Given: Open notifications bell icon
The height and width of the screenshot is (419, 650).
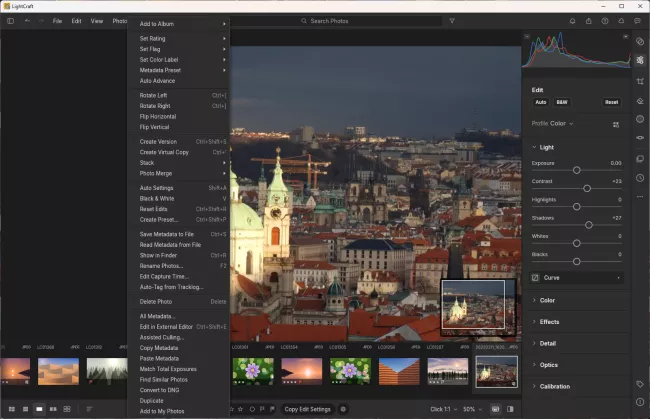Looking at the screenshot, I should 572,21.
